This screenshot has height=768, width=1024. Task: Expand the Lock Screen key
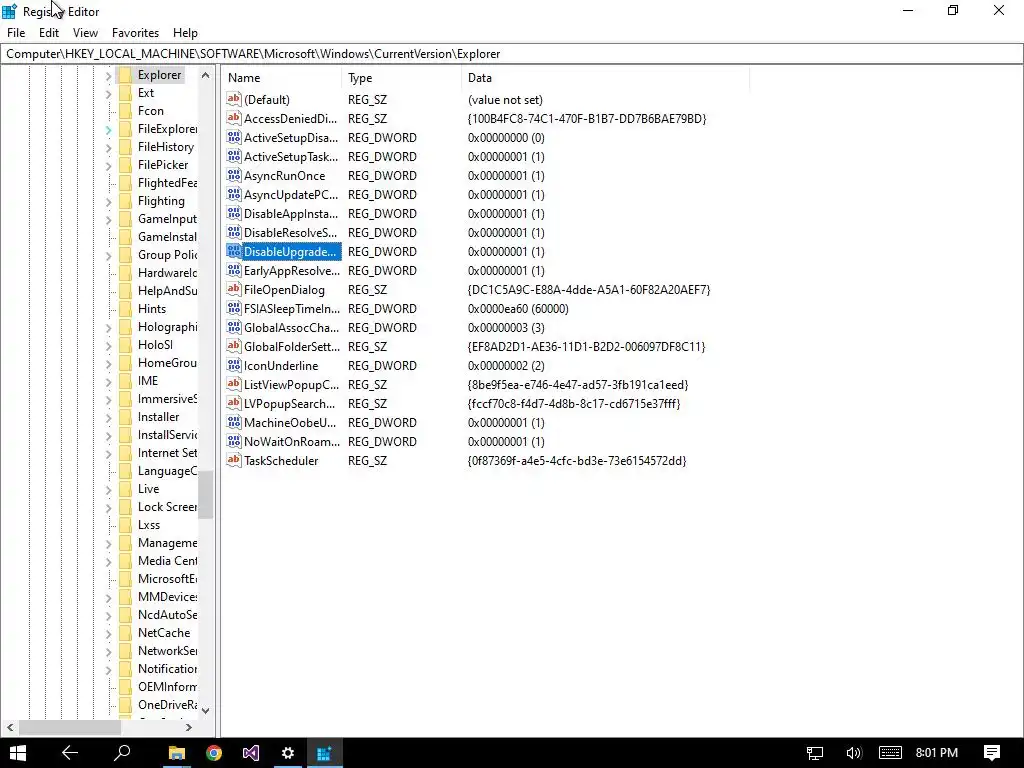pos(108,508)
